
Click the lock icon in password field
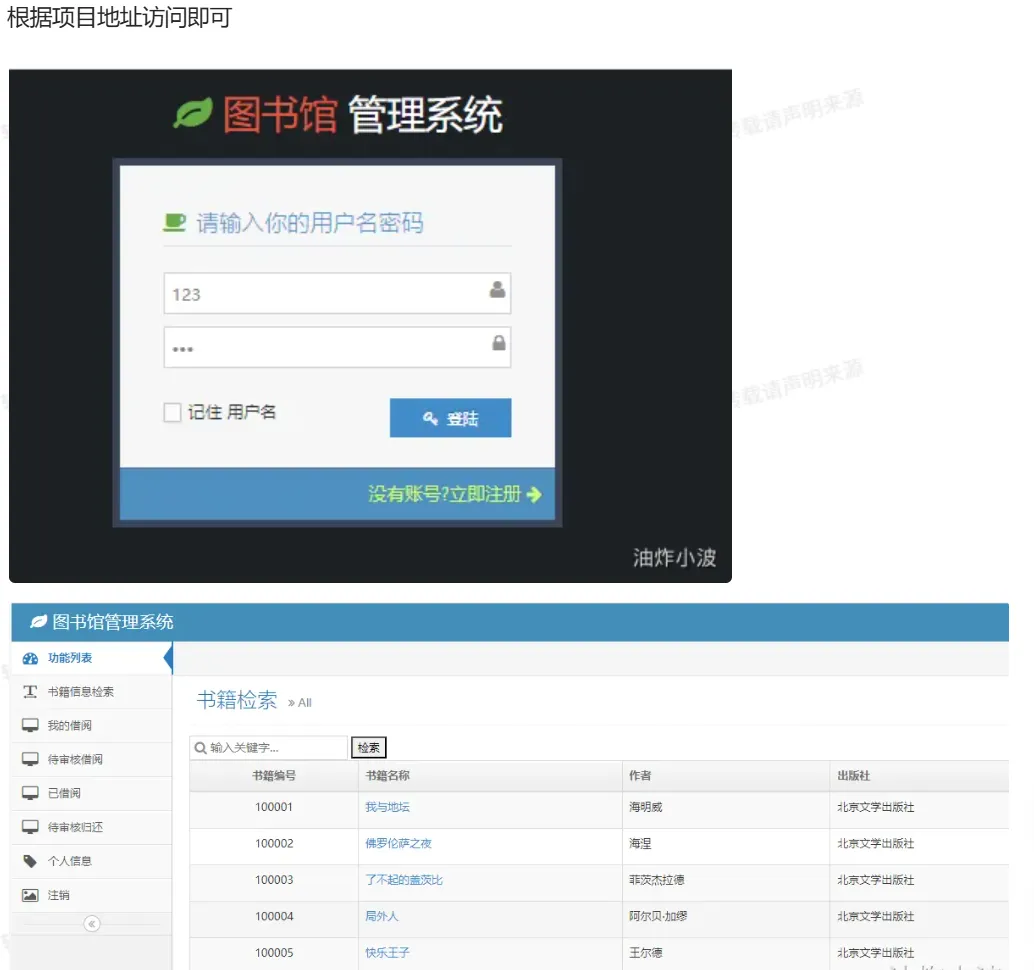click(499, 342)
